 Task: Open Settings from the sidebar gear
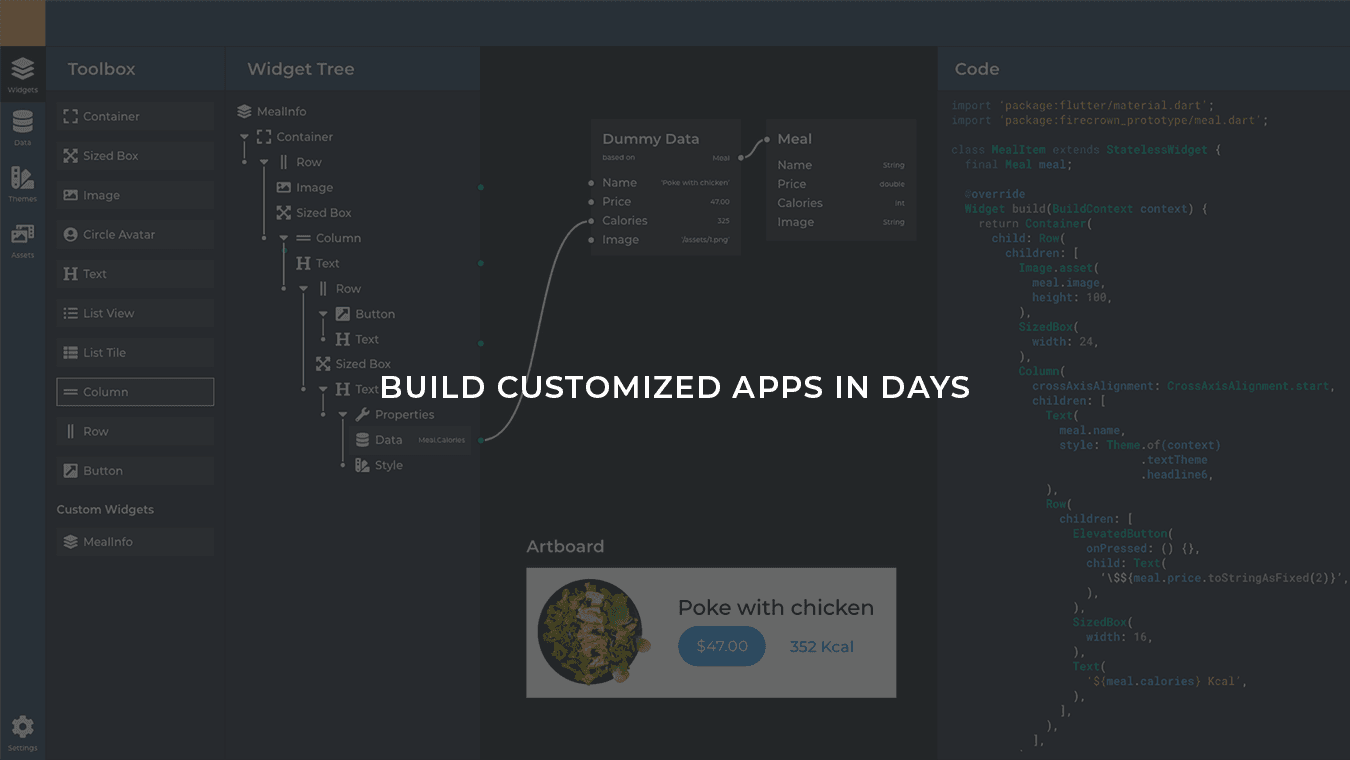point(22,733)
